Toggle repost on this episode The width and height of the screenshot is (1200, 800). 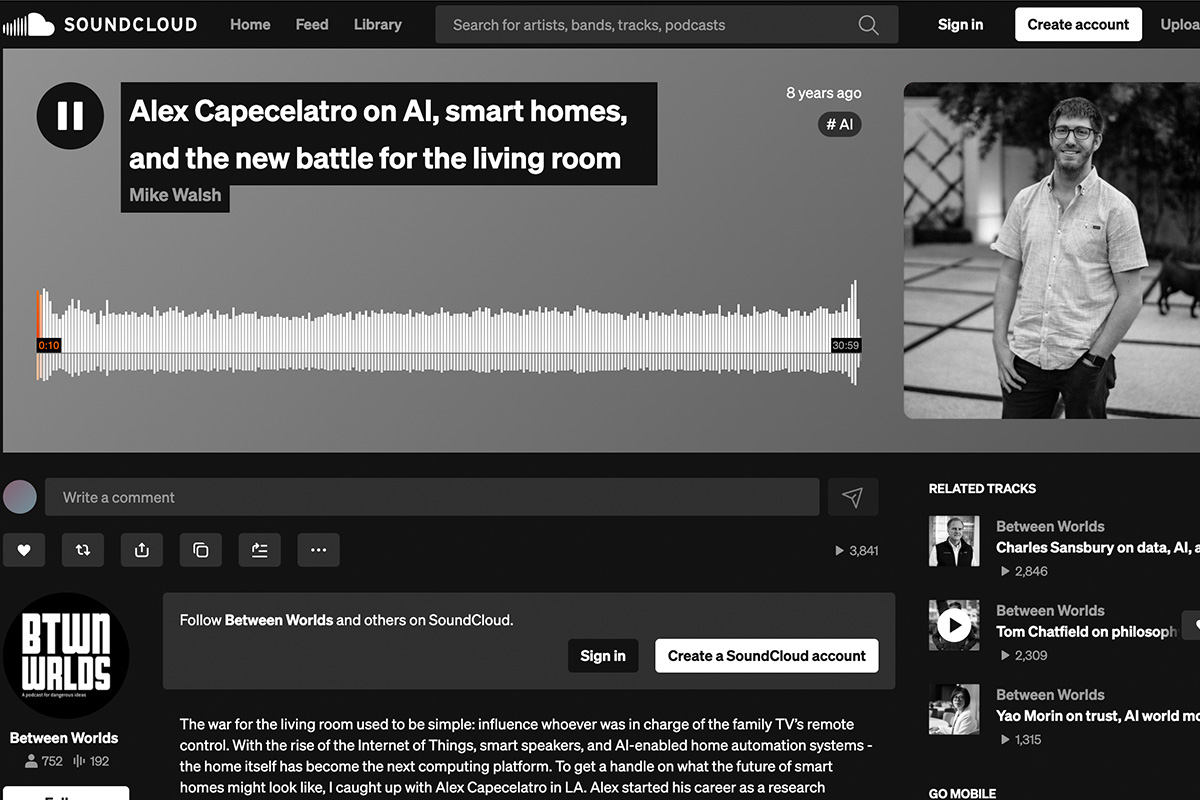coord(83,550)
